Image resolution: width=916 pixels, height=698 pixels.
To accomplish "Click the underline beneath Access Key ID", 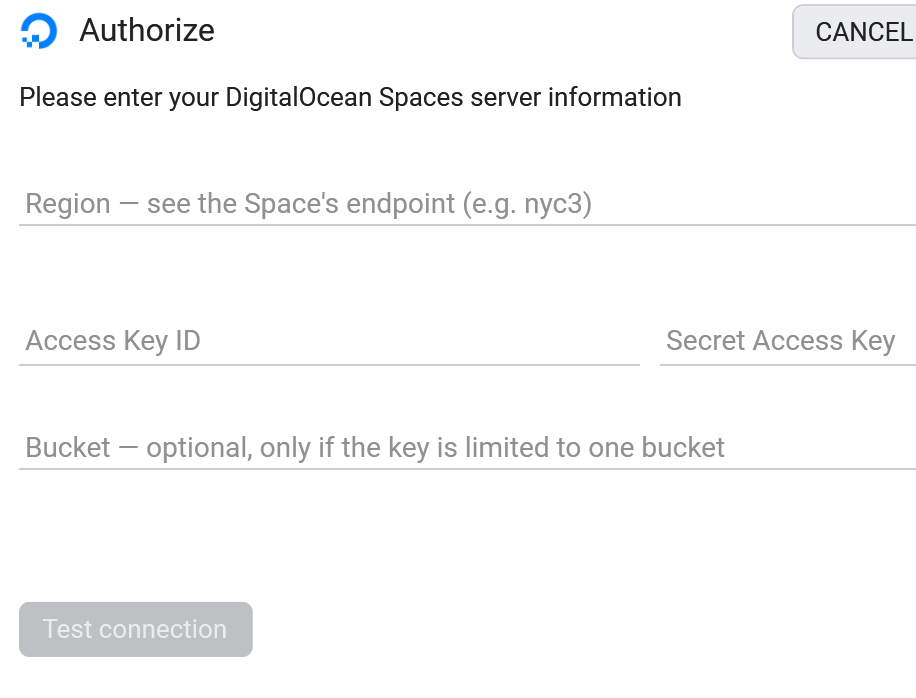I will coord(329,365).
